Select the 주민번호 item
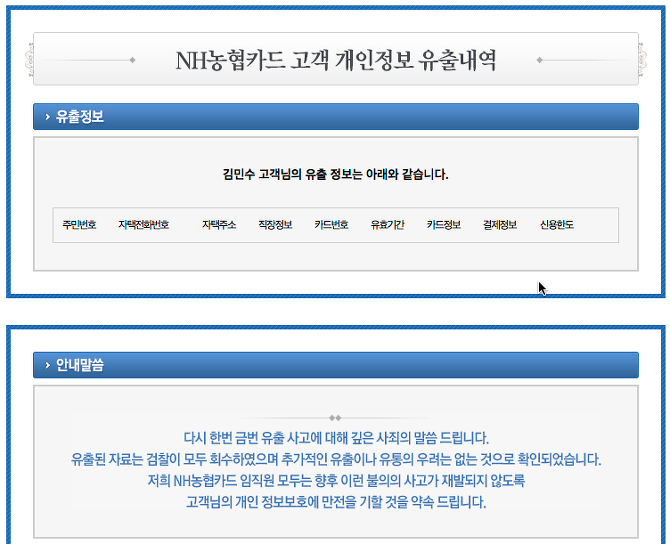This screenshot has width=670, height=544. pos(79,225)
